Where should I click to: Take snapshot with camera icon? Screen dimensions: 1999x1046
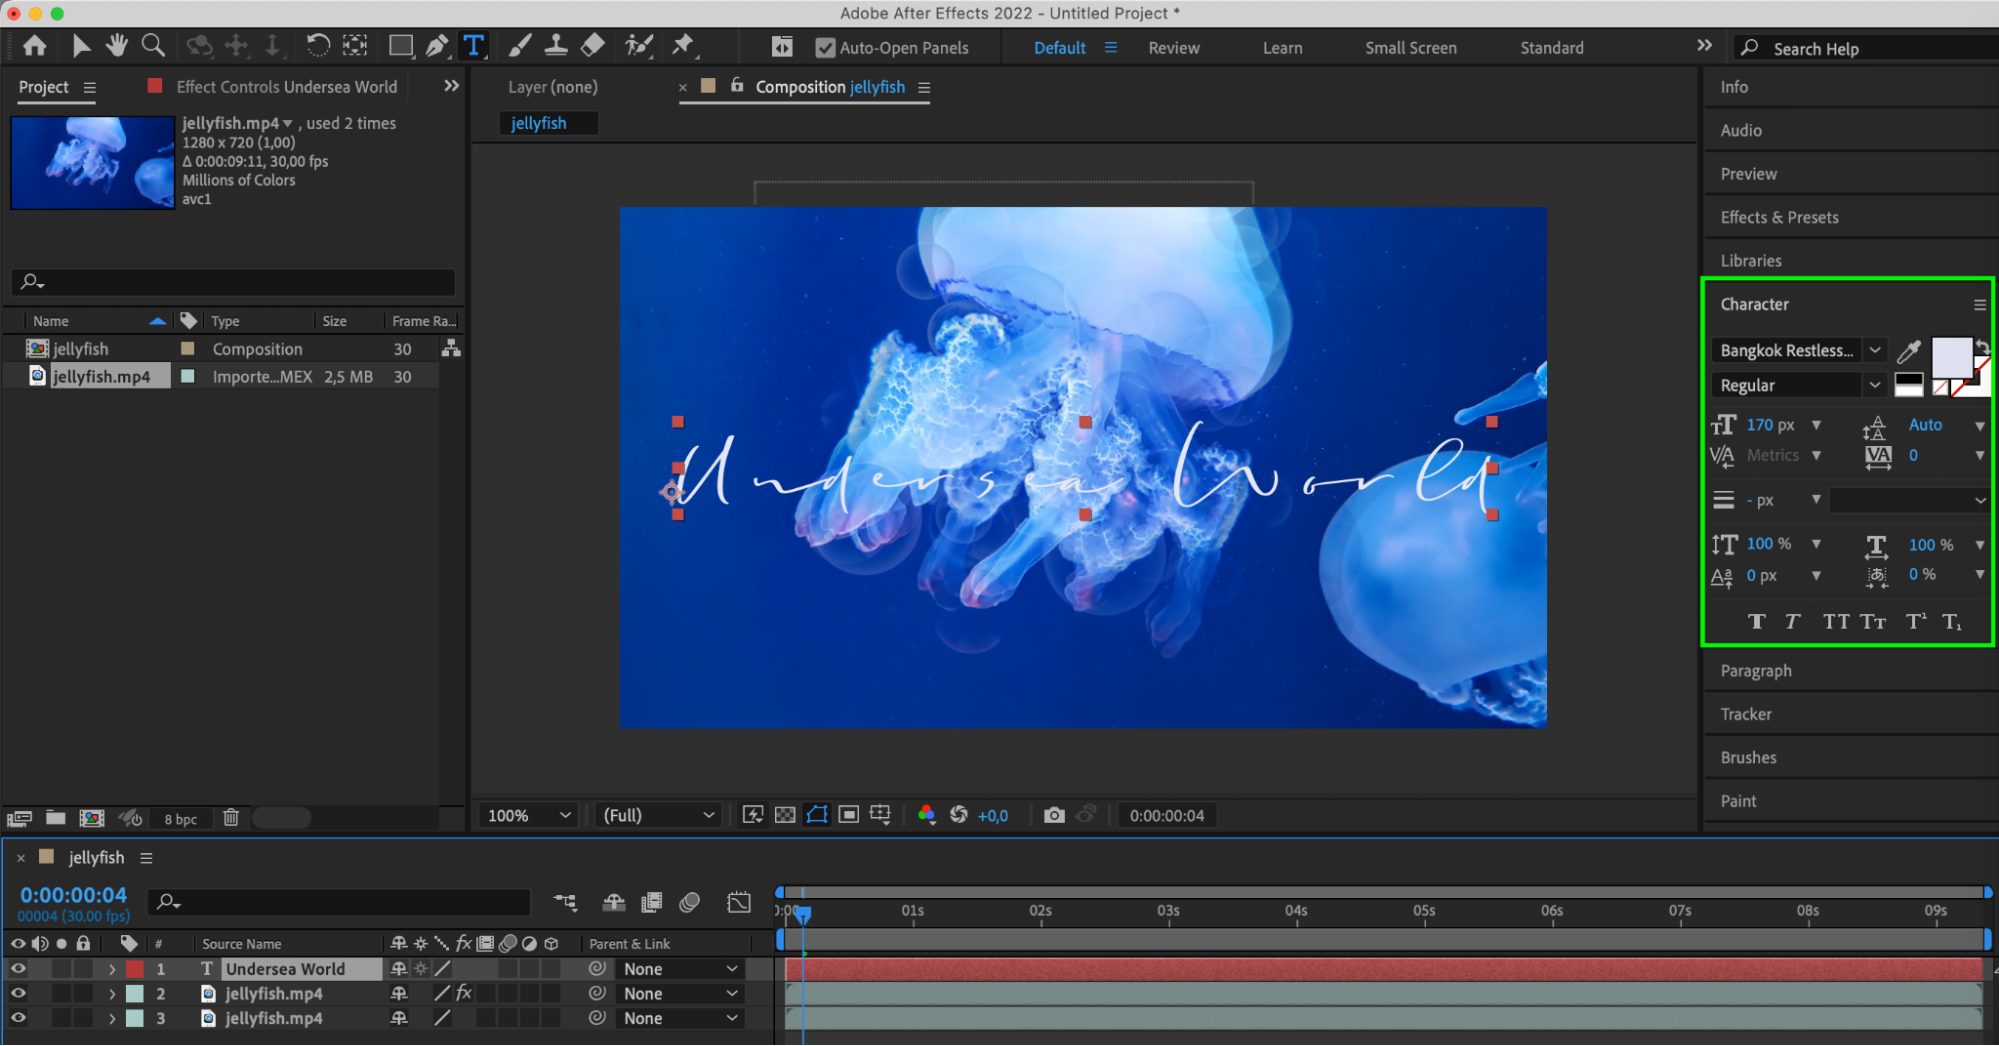point(1053,815)
